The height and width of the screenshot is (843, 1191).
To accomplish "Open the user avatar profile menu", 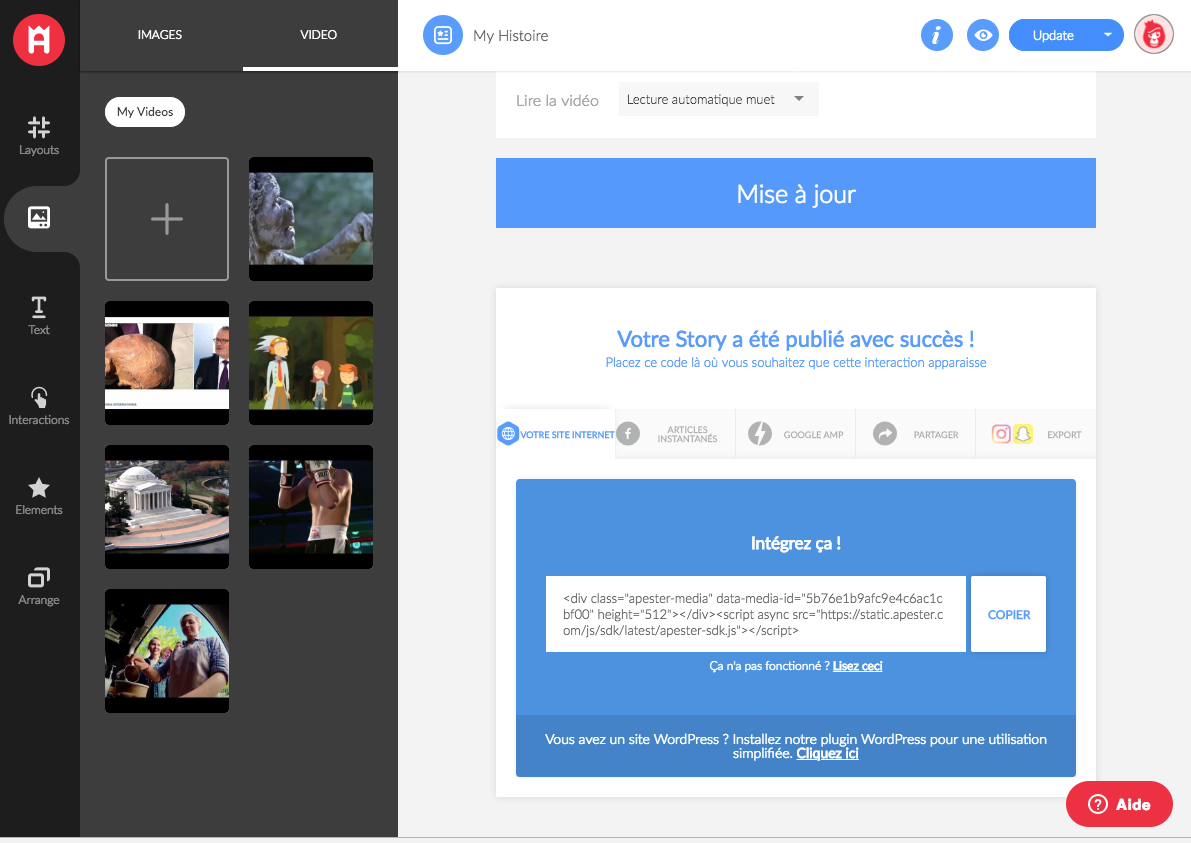I will pyautogui.click(x=1154, y=35).
